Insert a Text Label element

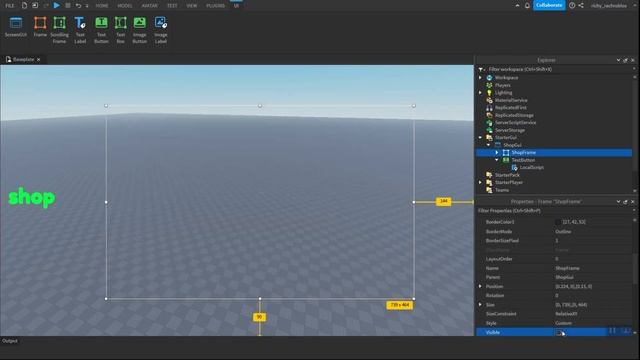click(x=80, y=30)
